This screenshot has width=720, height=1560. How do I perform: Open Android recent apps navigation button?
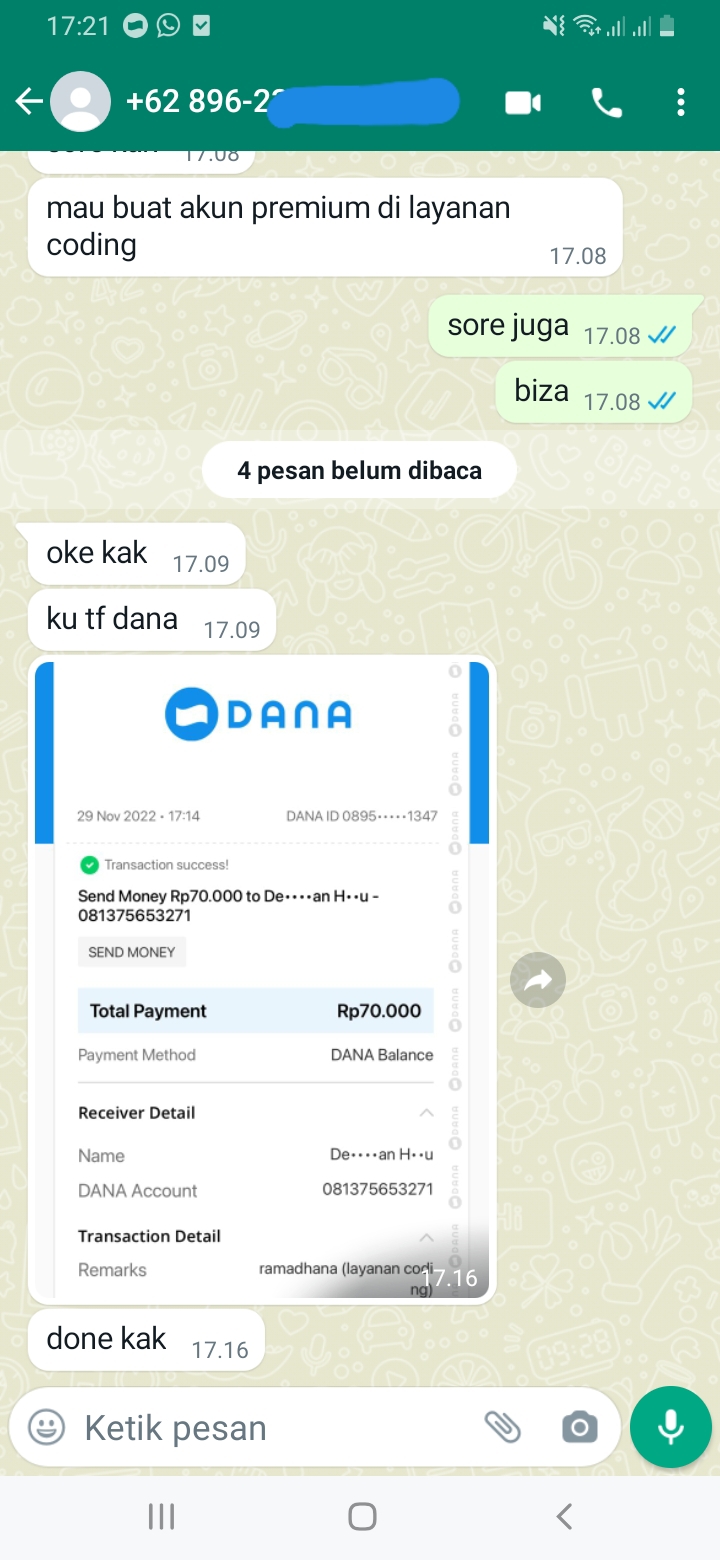[161, 1517]
